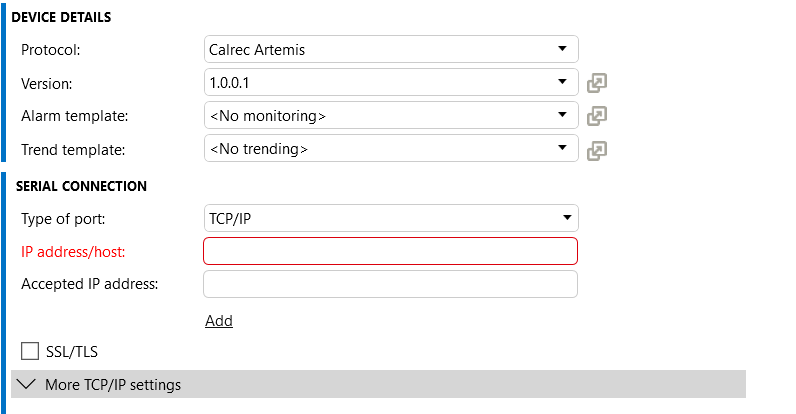This screenshot has width=796, height=414.
Task: Click the Calrec Artemis protocol value
Action: pyautogui.click(x=257, y=50)
